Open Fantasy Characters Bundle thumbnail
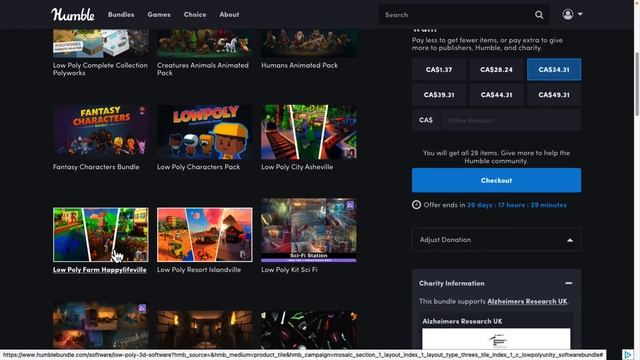 pyautogui.click(x=101, y=132)
